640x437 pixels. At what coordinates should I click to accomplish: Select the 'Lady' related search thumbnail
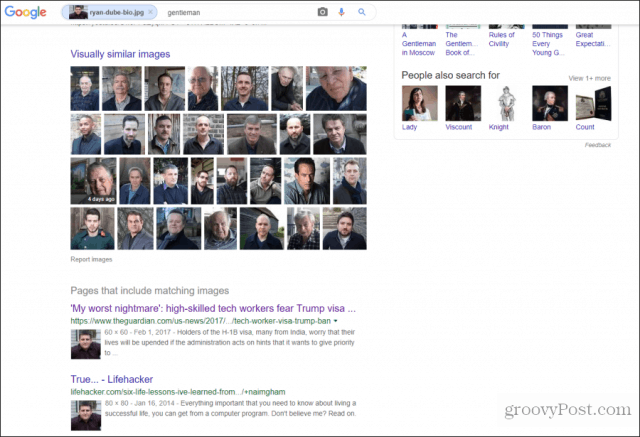420,103
